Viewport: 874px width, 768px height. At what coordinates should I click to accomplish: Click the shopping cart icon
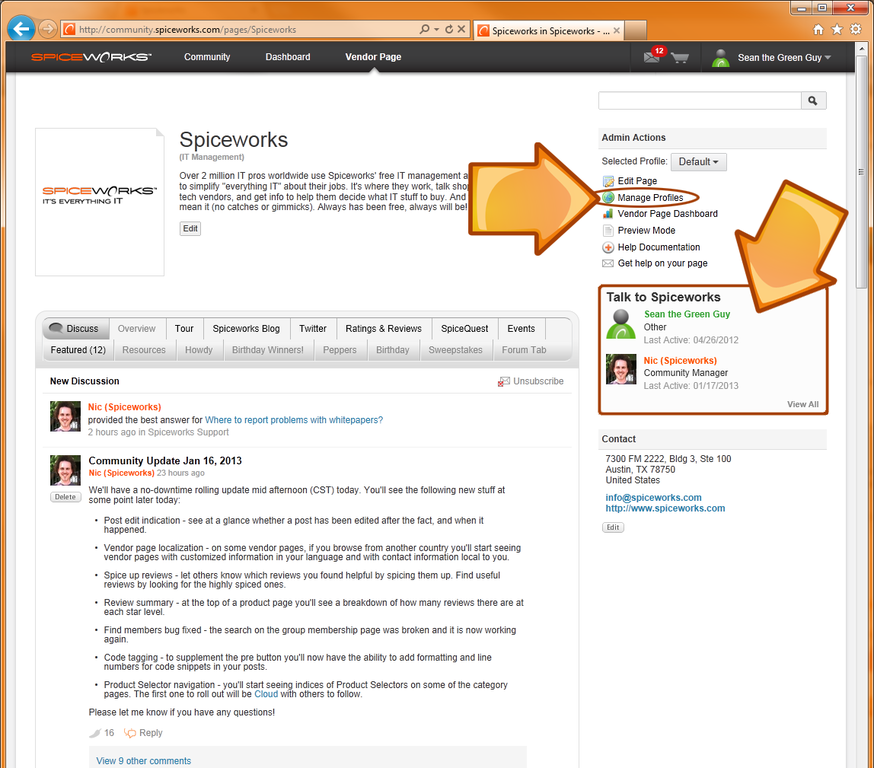(x=684, y=57)
